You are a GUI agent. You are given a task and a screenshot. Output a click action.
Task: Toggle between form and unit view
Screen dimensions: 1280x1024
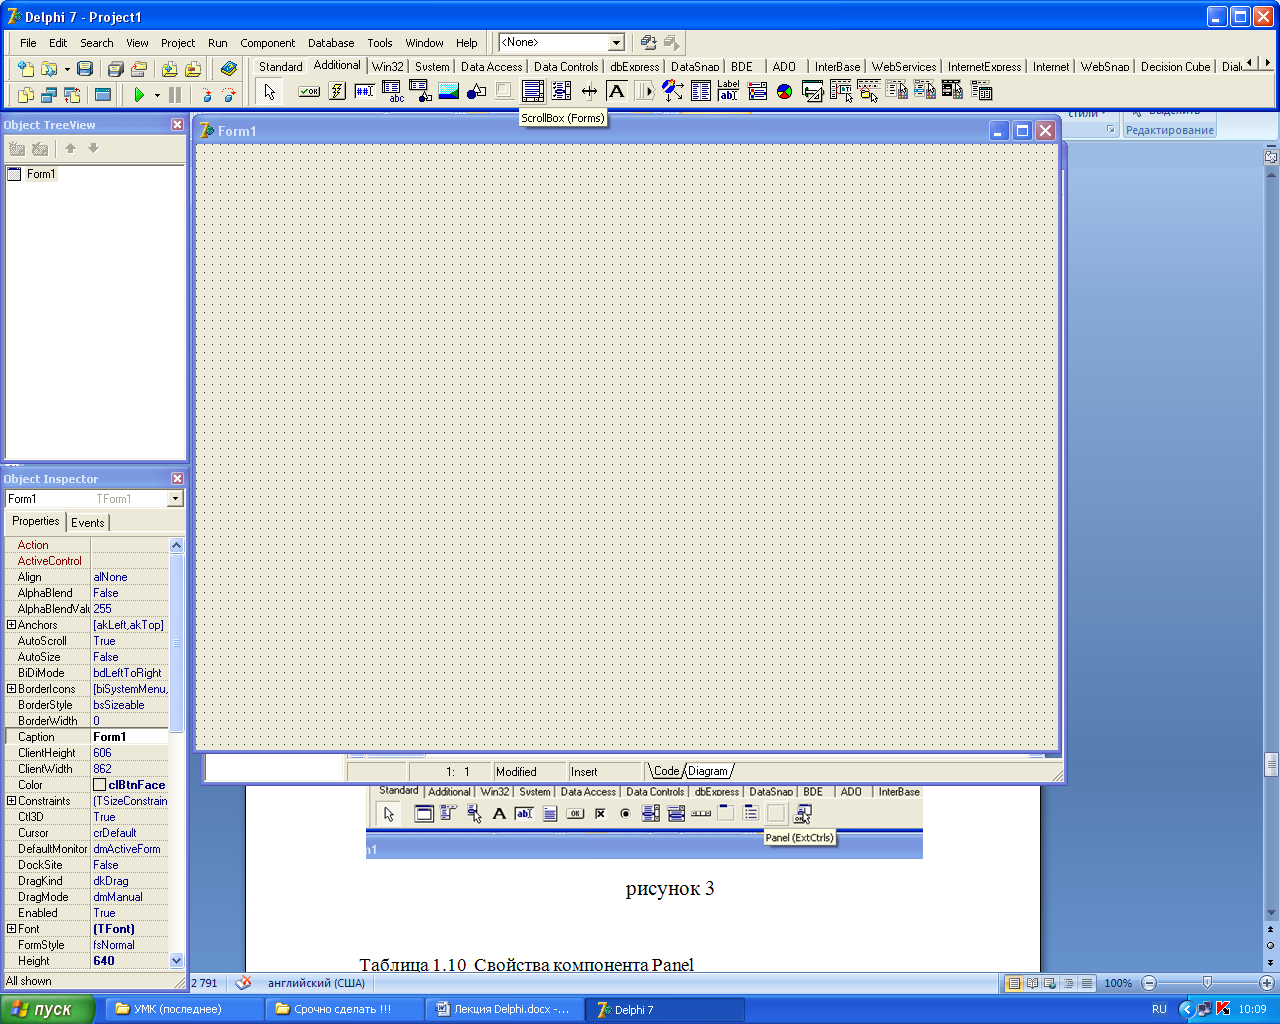click(73, 95)
